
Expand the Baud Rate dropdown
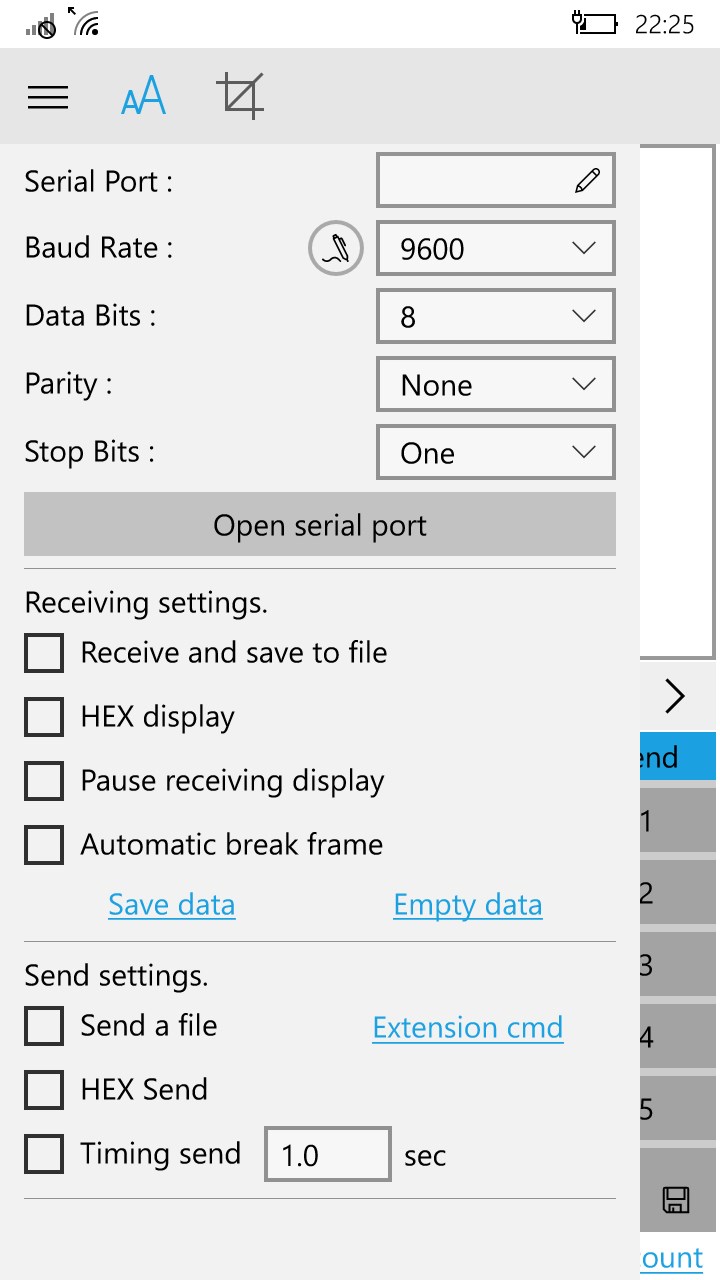495,249
